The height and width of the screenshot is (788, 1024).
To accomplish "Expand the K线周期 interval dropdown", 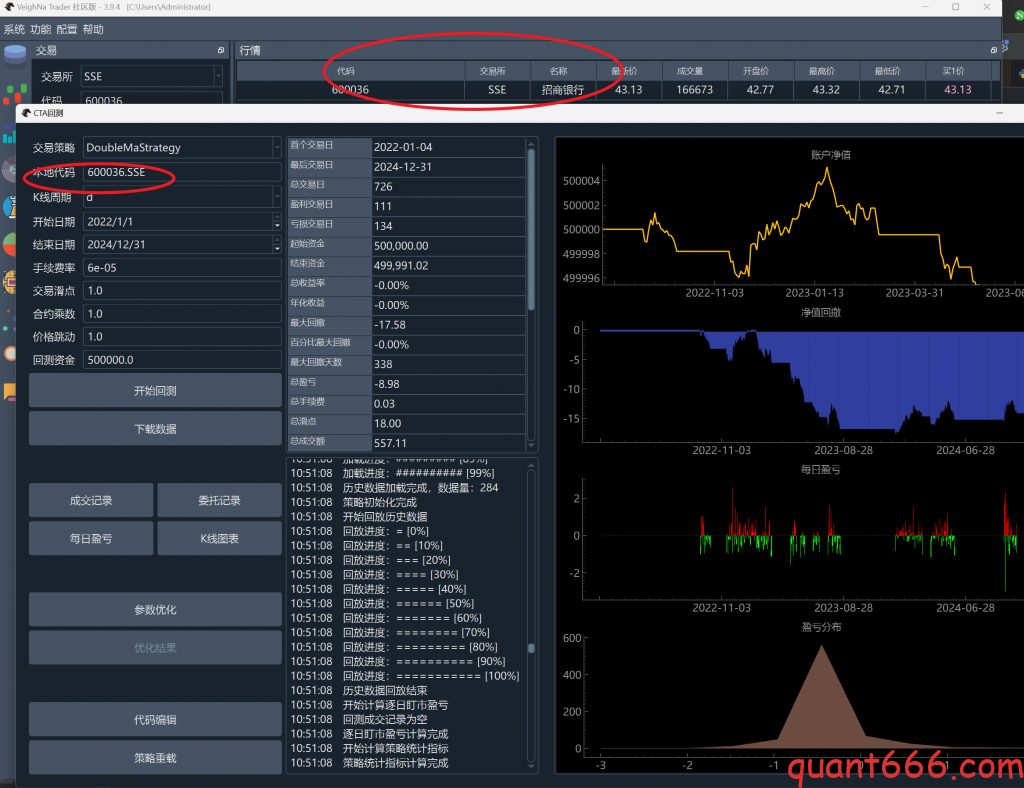I will 277,197.
